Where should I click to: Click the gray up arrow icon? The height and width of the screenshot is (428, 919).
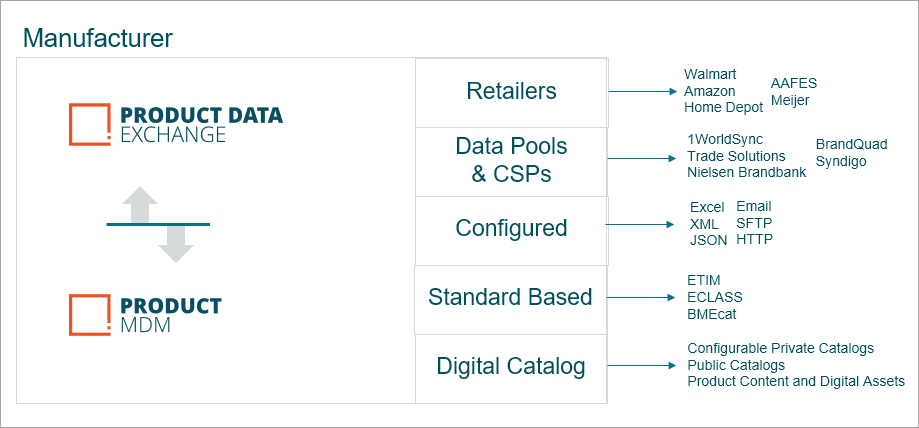(140, 204)
